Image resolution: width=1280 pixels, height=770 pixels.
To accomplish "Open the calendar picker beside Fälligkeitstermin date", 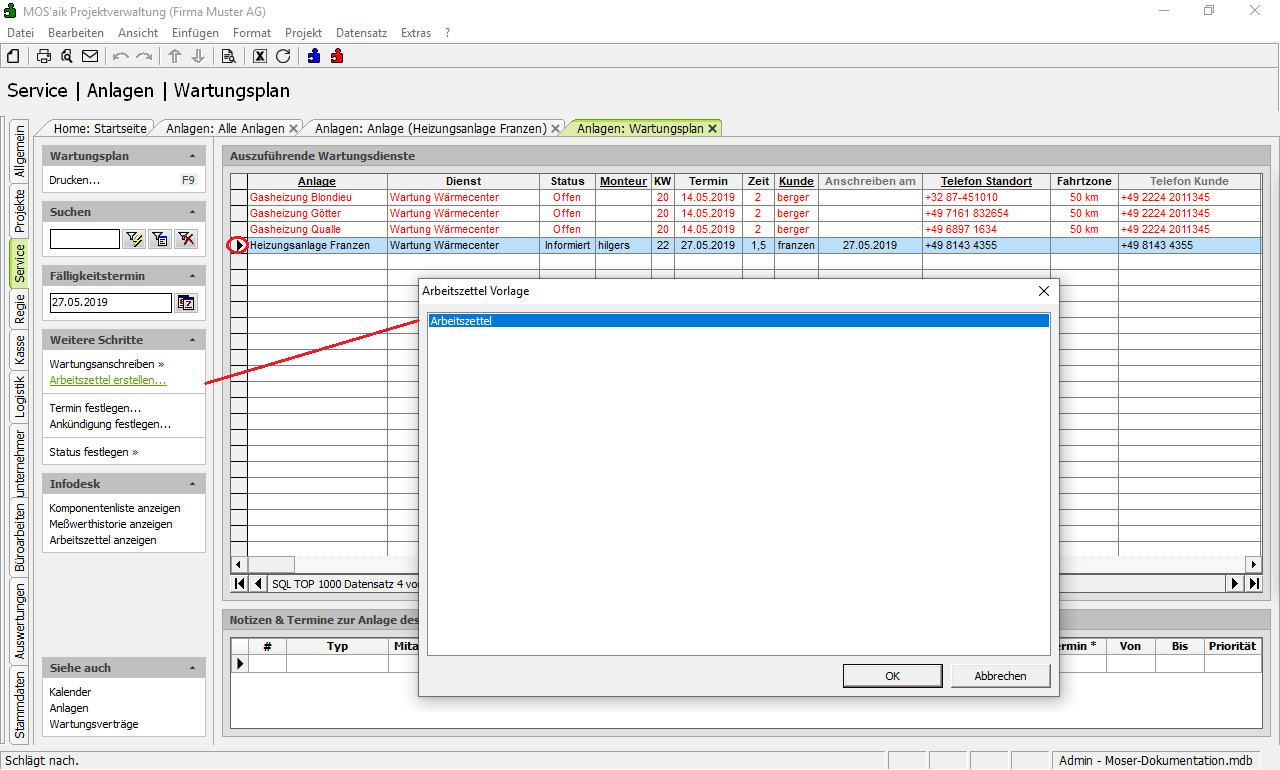I will 186,303.
